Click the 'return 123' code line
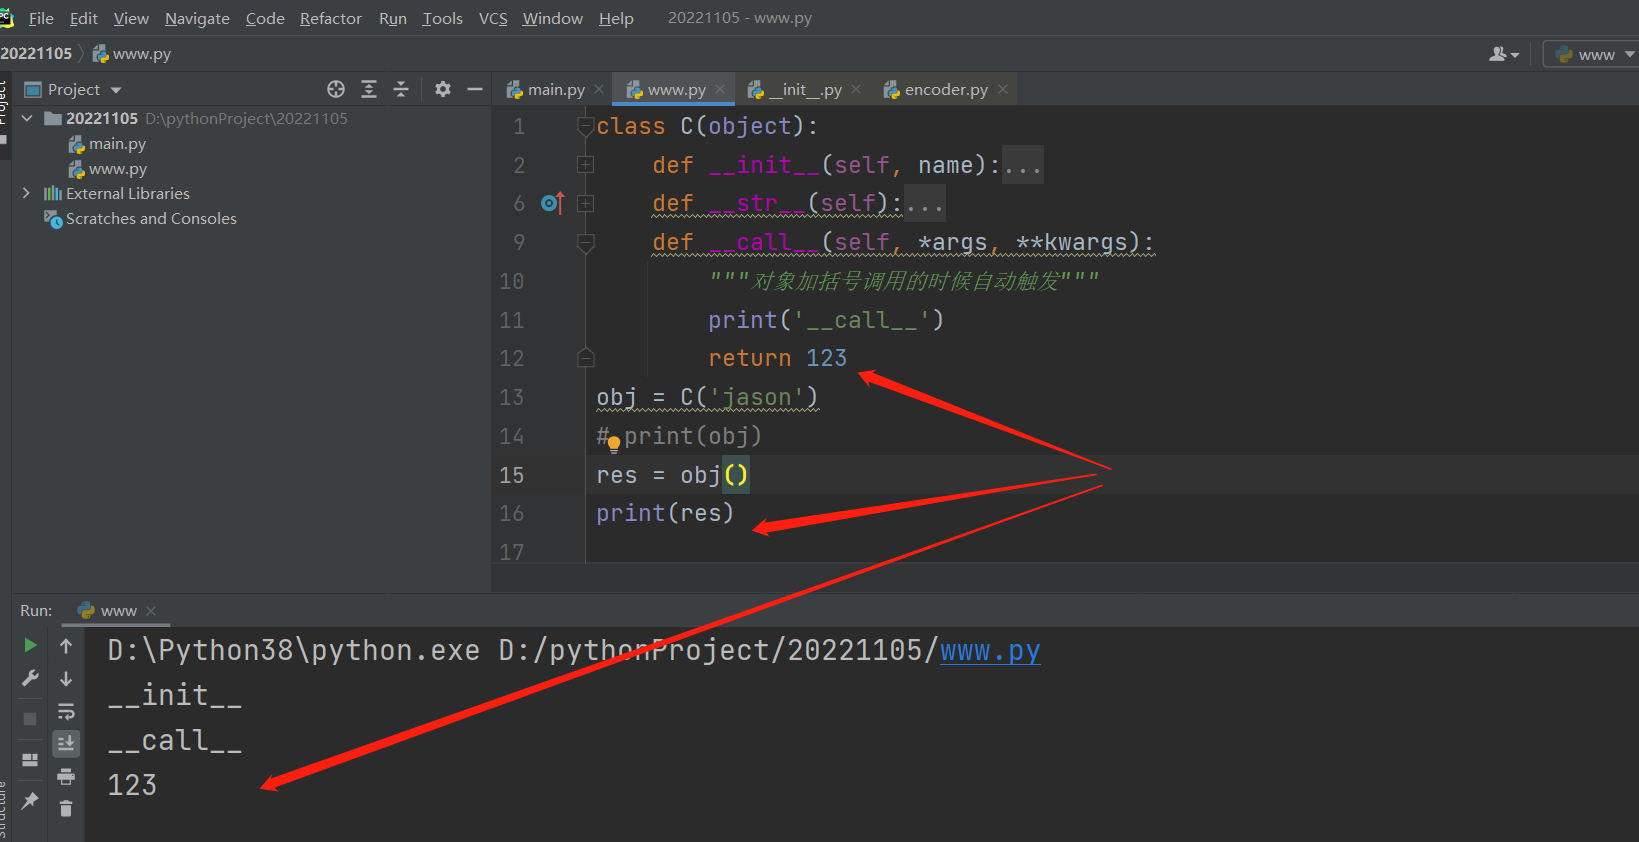Screen dimensions: 1639x842 [777, 358]
